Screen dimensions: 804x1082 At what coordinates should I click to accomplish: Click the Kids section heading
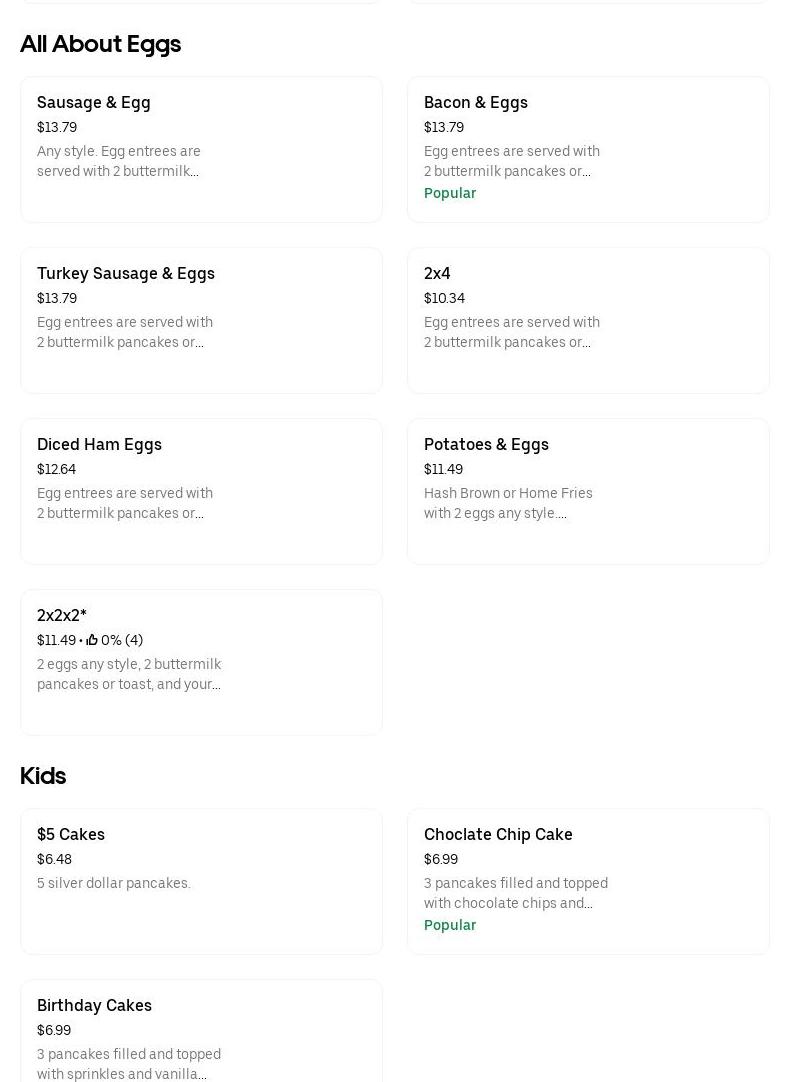click(x=43, y=776)
